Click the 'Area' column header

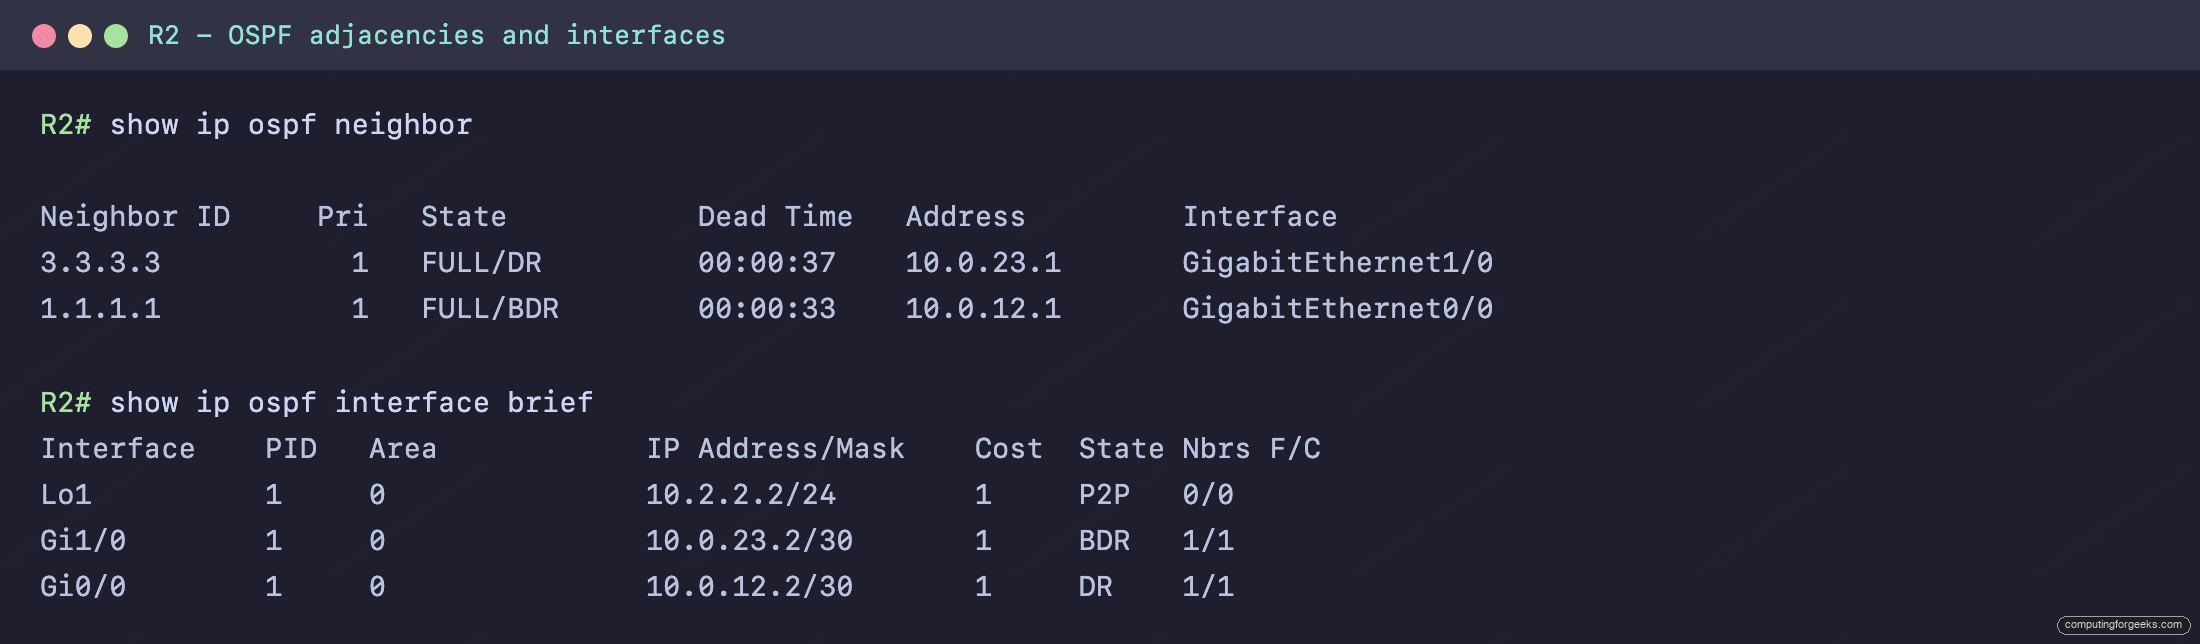coord(403,449)
